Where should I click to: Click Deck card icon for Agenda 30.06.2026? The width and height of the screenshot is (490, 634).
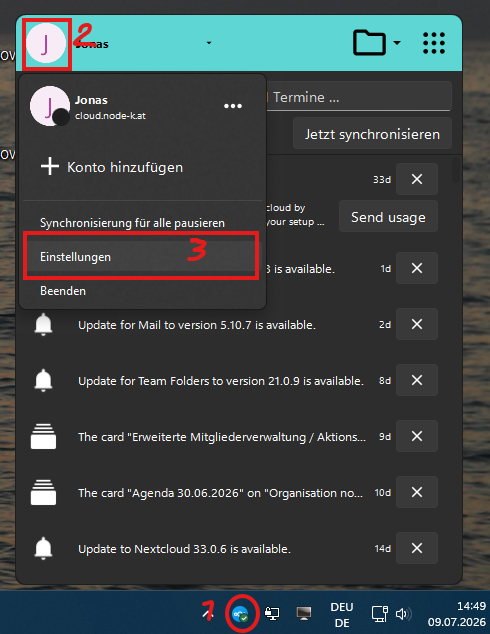pos(43,492)
